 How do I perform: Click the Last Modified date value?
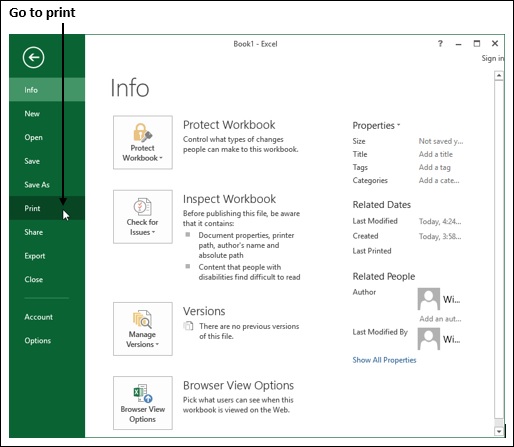(440, 221)
